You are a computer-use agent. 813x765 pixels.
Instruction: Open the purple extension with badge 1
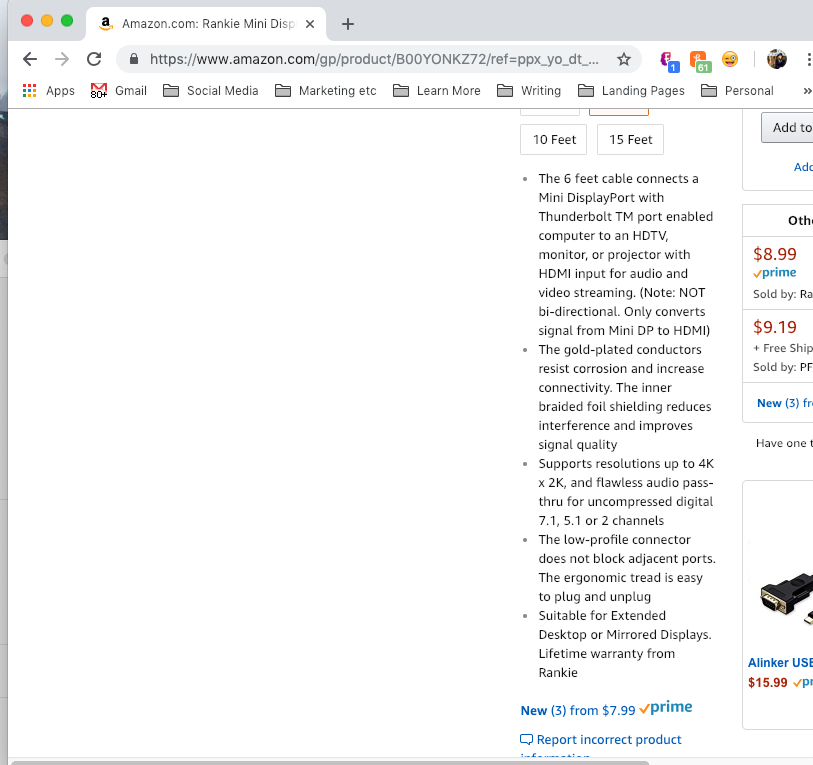(668, 61)
